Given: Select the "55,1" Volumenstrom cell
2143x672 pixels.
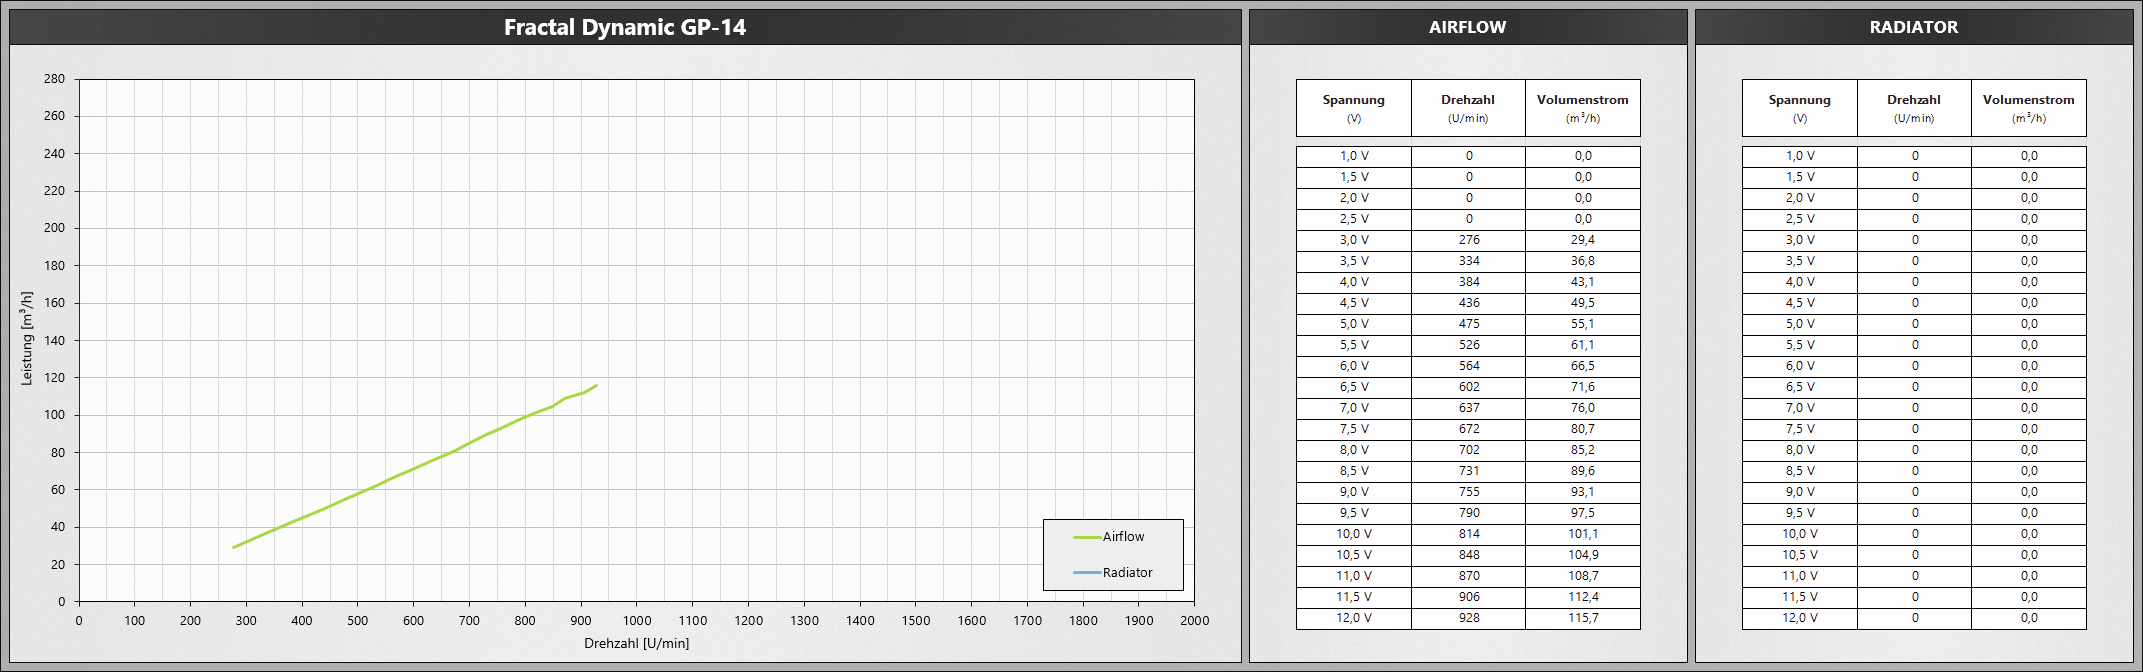Looking at the screenshot, I should click(1583, 324).
